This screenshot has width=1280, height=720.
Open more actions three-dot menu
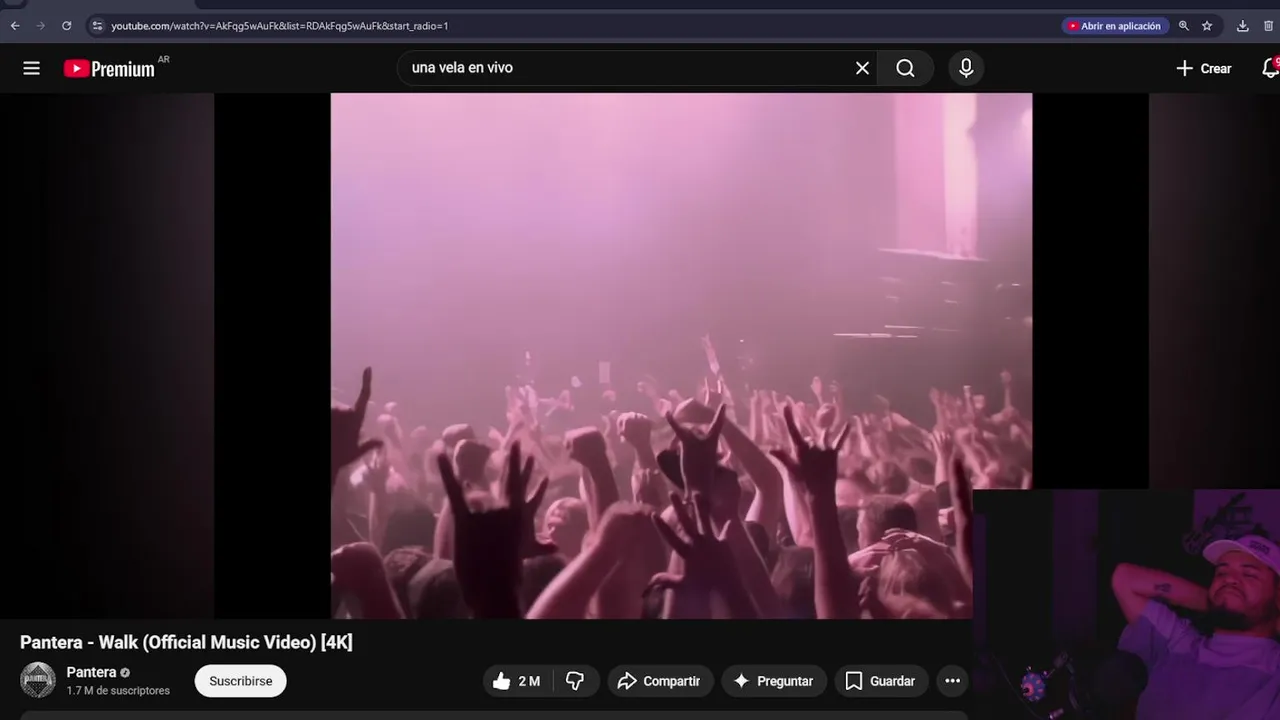coord(953,681)
